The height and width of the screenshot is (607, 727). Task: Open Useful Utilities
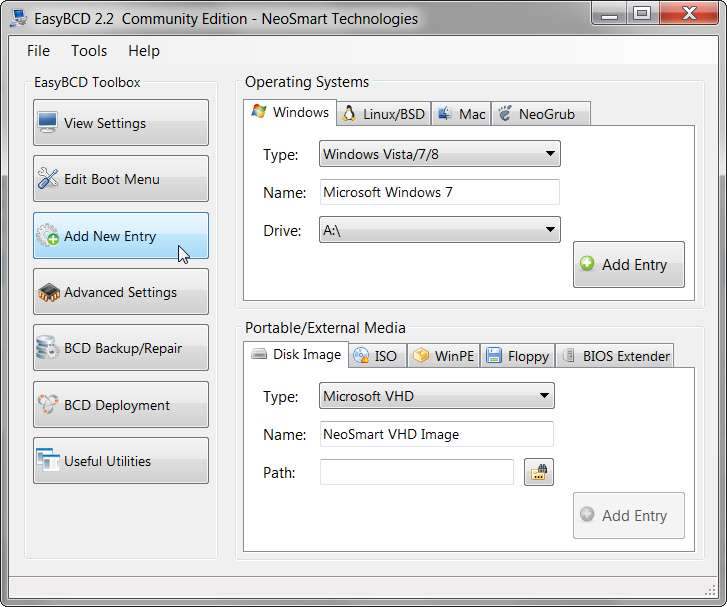pos(121,461)
